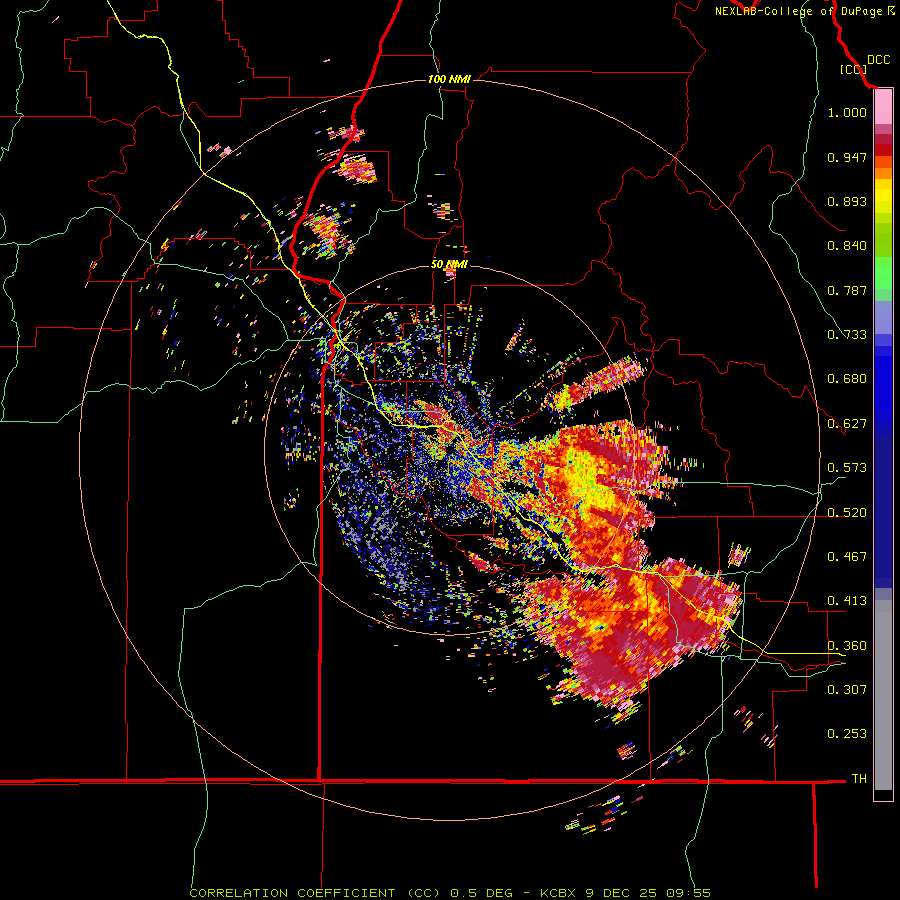Select the 0.893 legend value
Viewport: 900px width, 900px height.
click(847, 201)
